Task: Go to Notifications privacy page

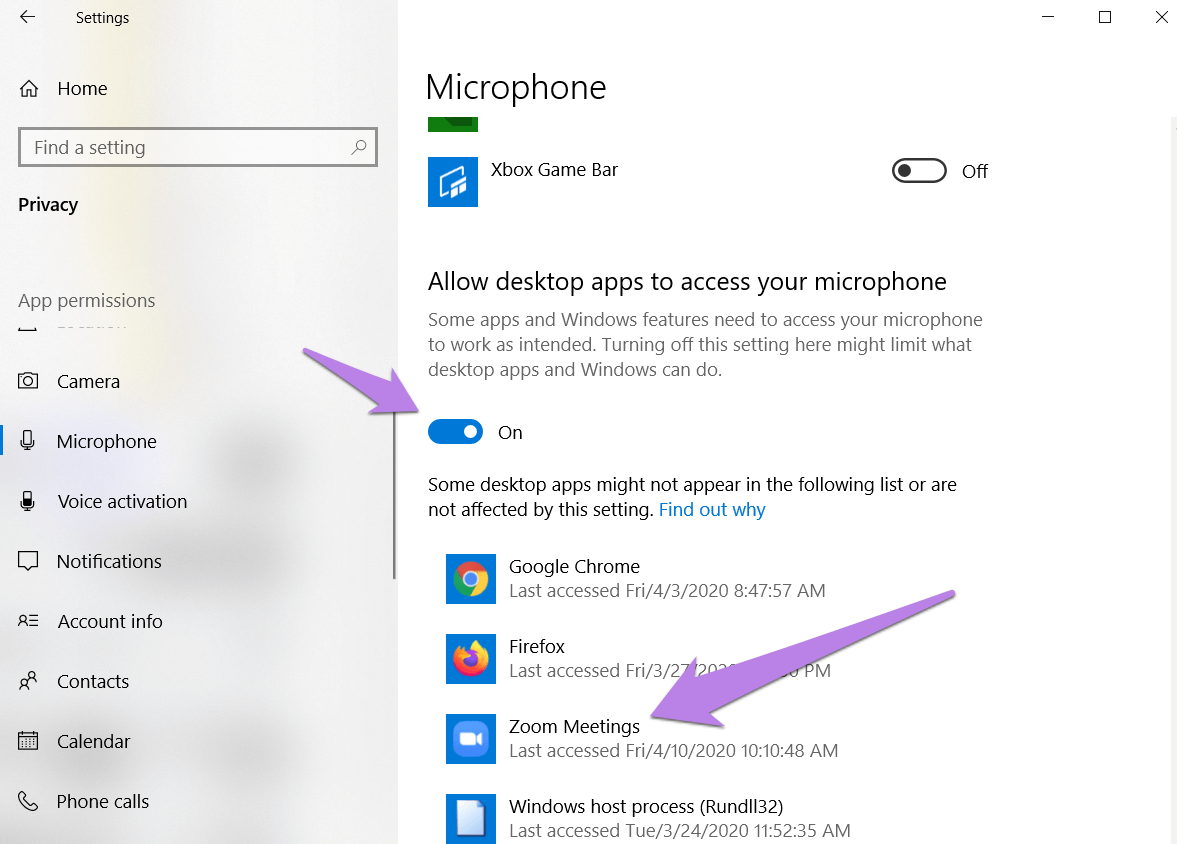Action: pos(109,561)
